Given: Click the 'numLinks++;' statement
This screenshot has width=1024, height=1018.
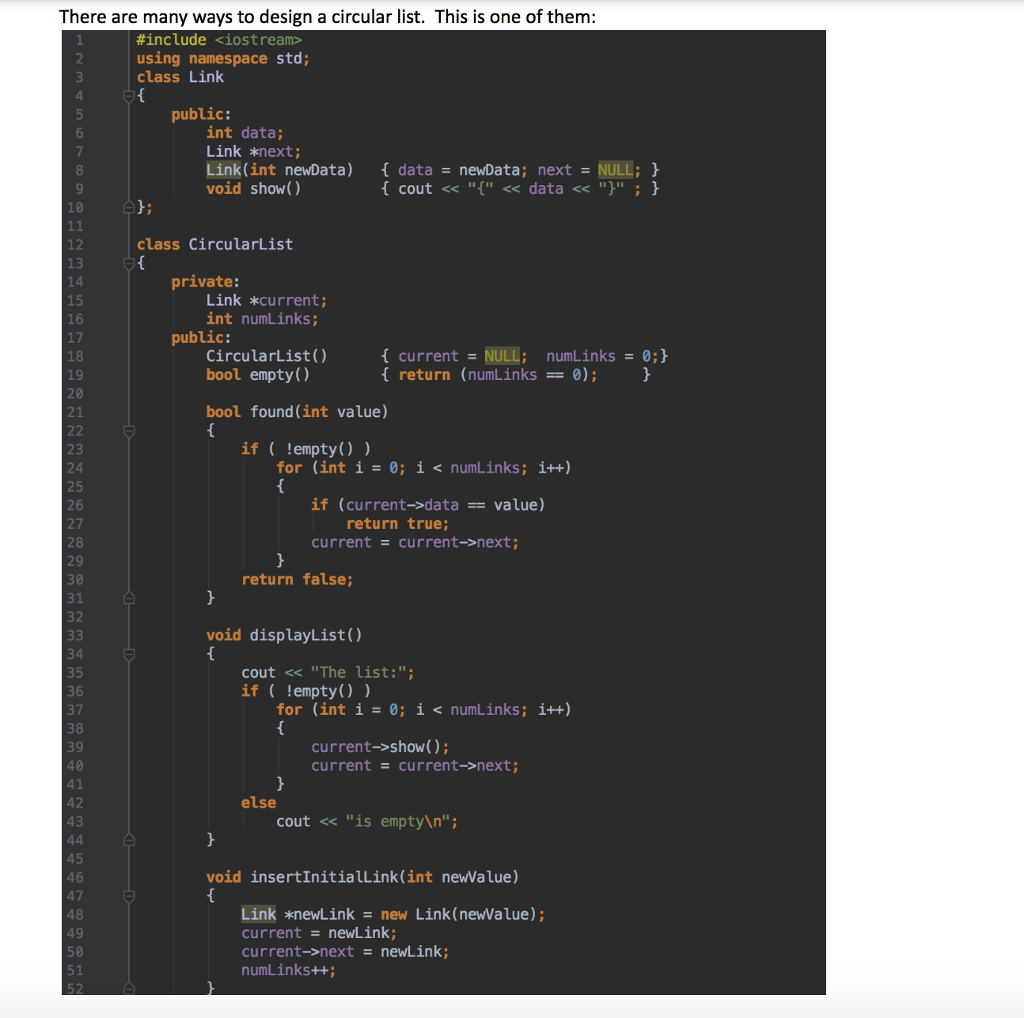Looking at the screenshot, I should 288,970.
